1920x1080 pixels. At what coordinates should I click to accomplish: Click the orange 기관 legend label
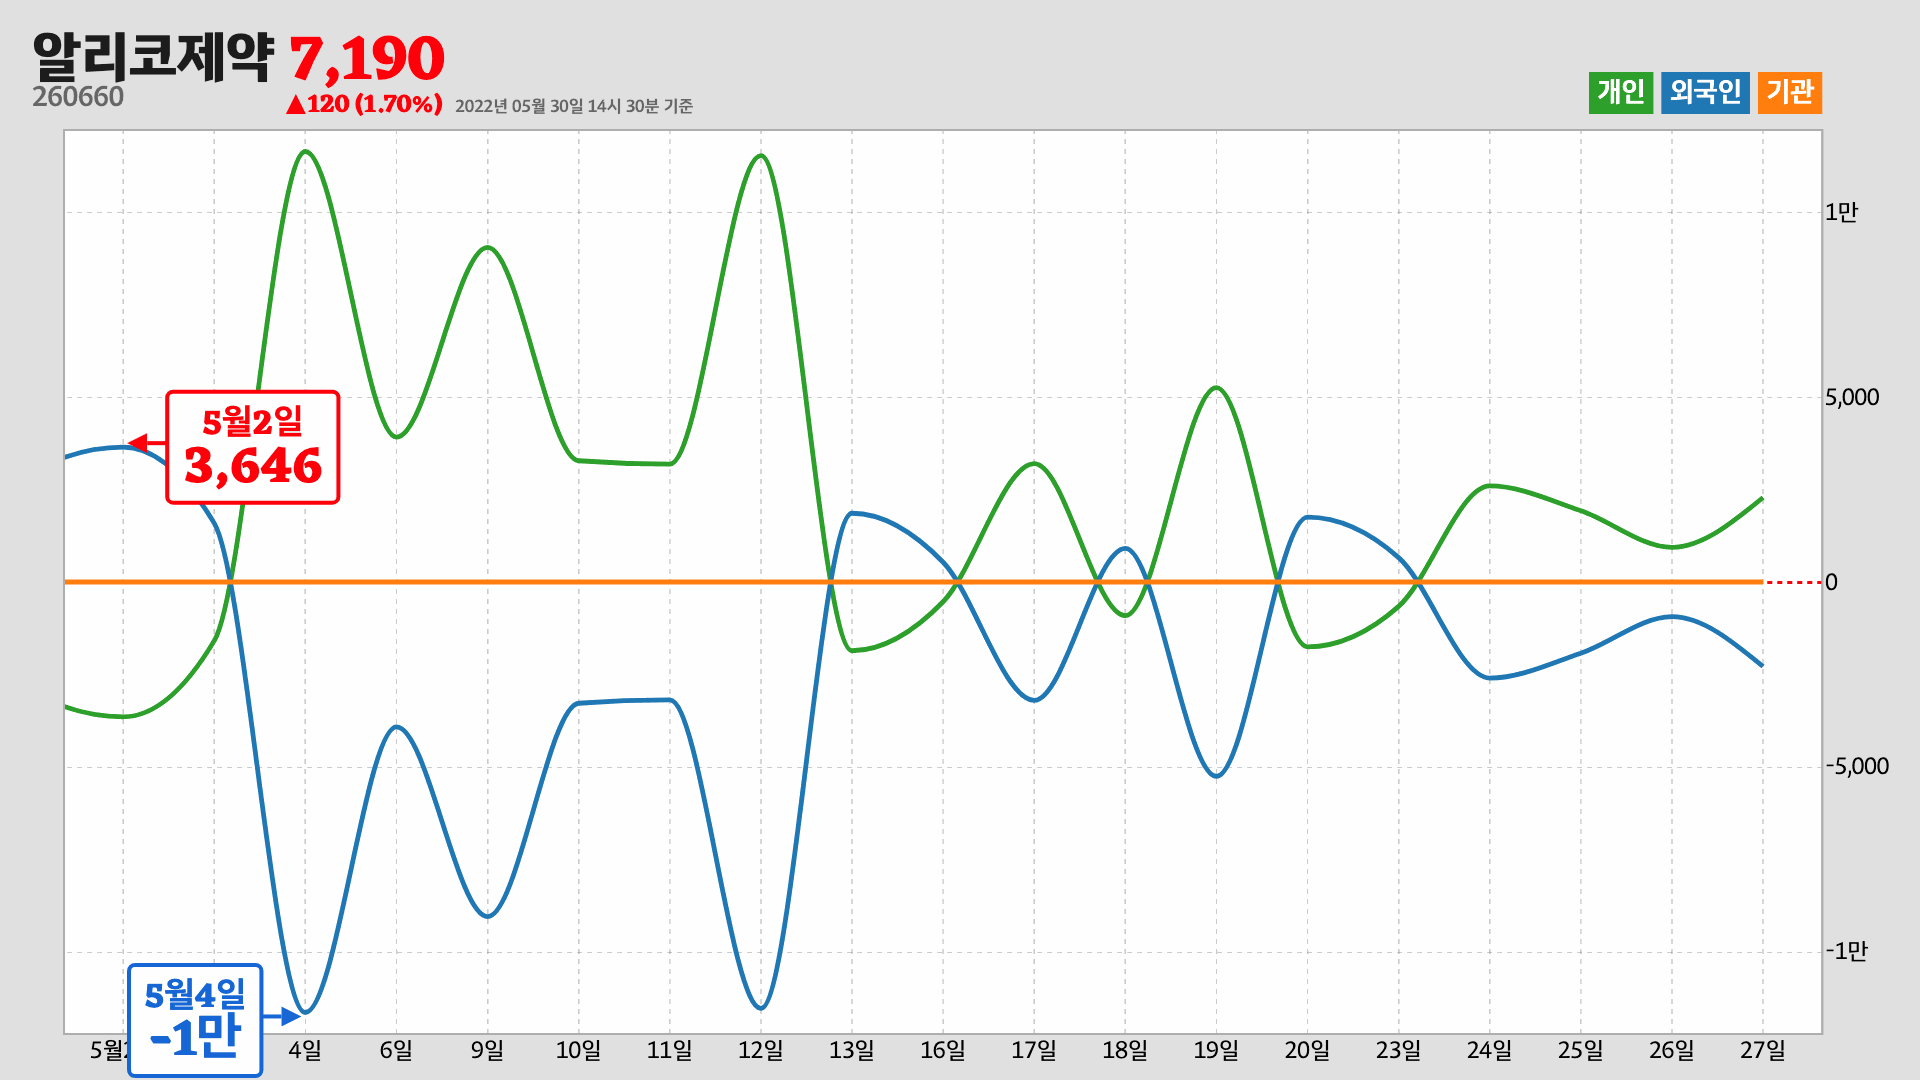[1790, 93]
